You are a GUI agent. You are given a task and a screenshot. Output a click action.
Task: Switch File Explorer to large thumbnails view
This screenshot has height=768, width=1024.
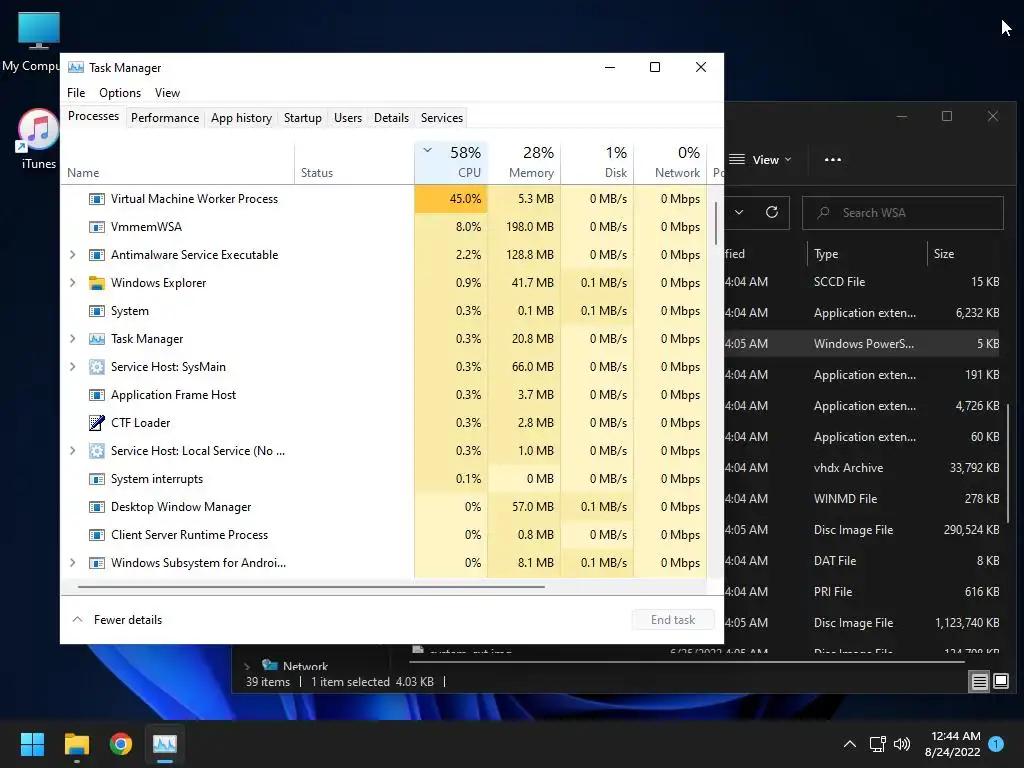tap(1001, 682)
